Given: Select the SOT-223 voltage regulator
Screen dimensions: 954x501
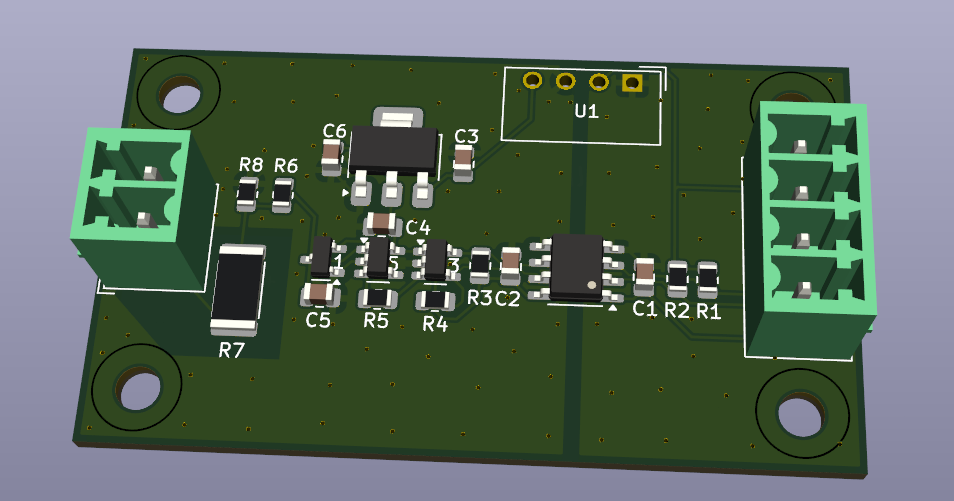Looking at the screenshot, I should point(392,152).
